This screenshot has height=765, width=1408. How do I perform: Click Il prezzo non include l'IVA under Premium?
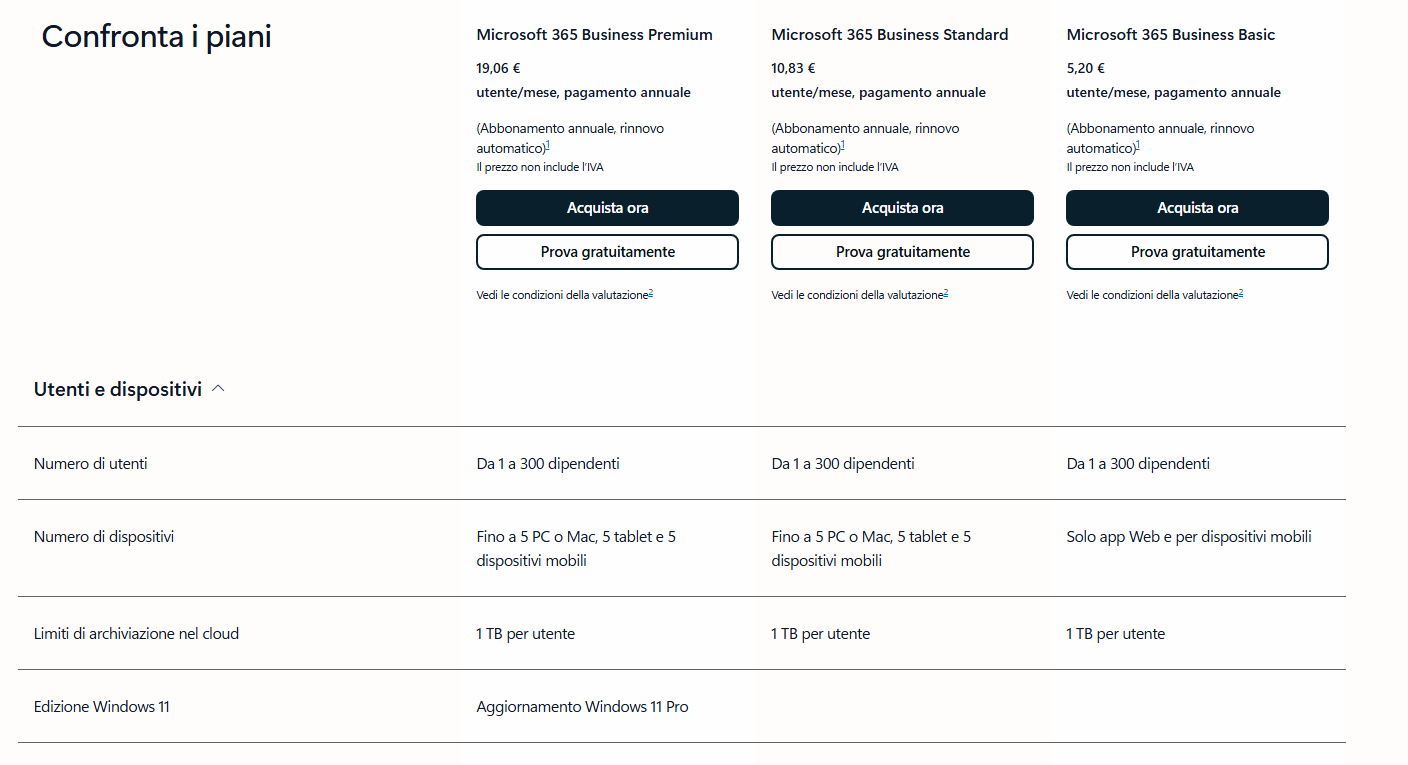click(x=540, y=168)
